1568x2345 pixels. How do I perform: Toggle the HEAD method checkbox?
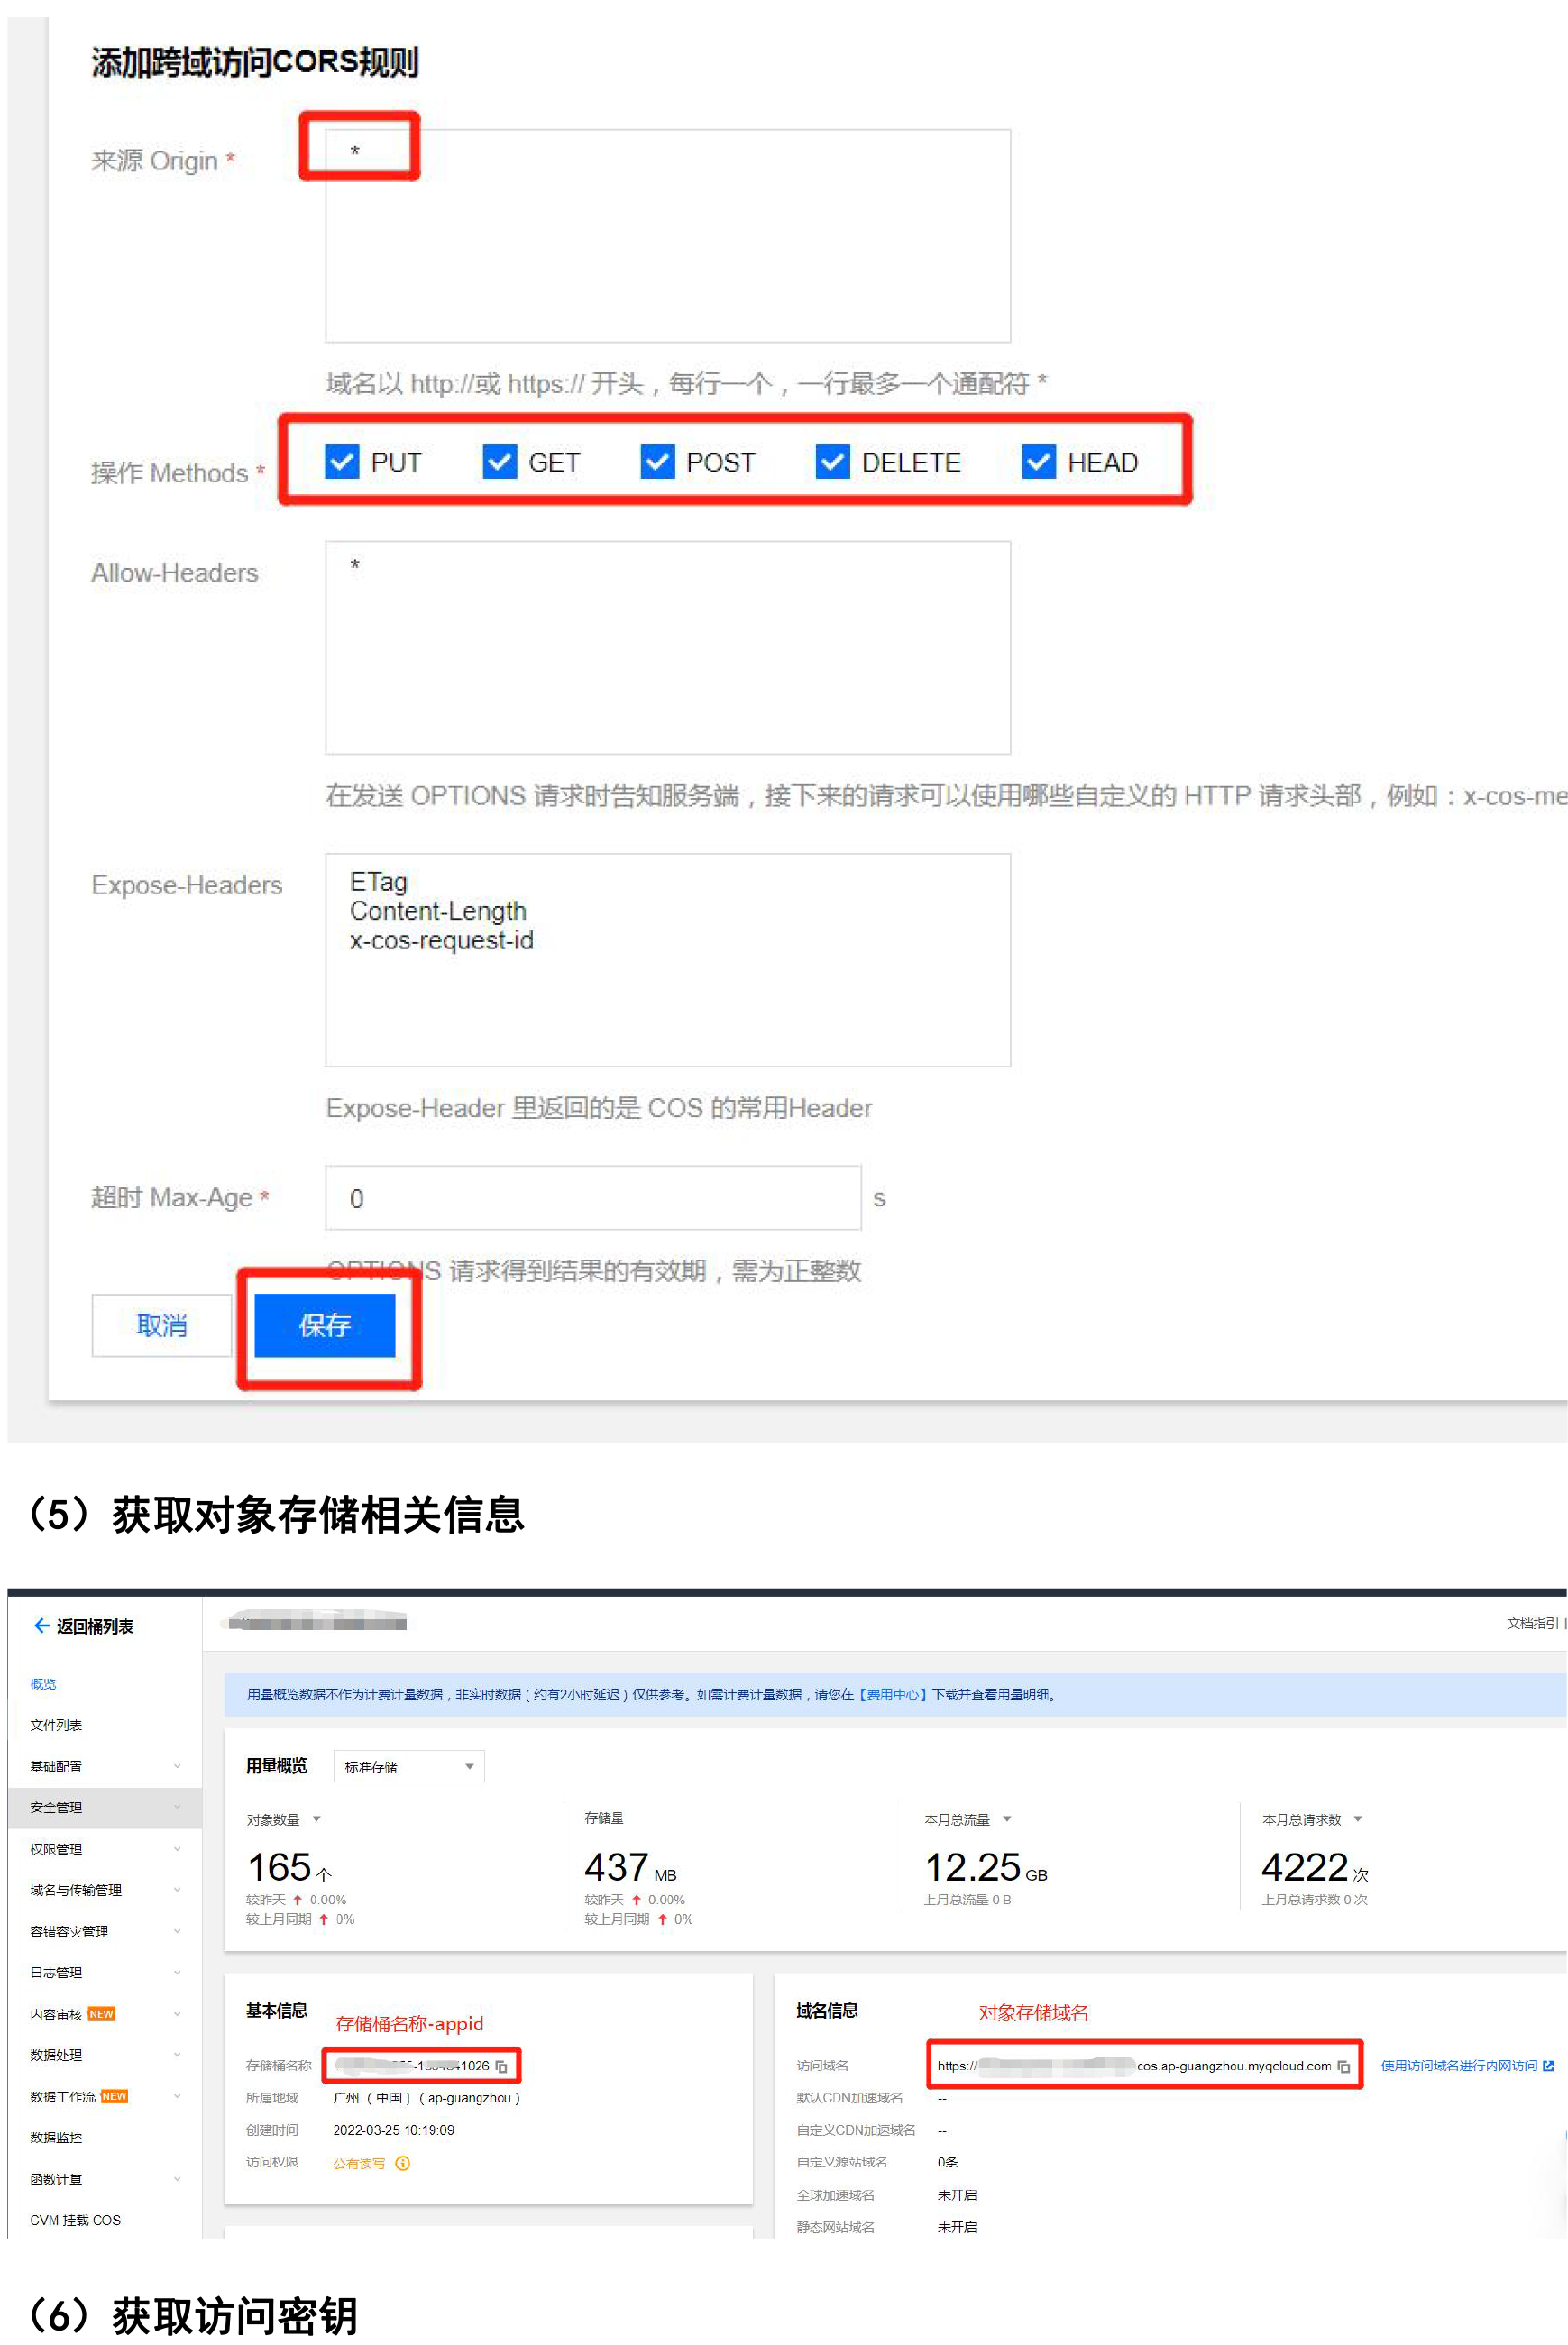pos(1038,462)
